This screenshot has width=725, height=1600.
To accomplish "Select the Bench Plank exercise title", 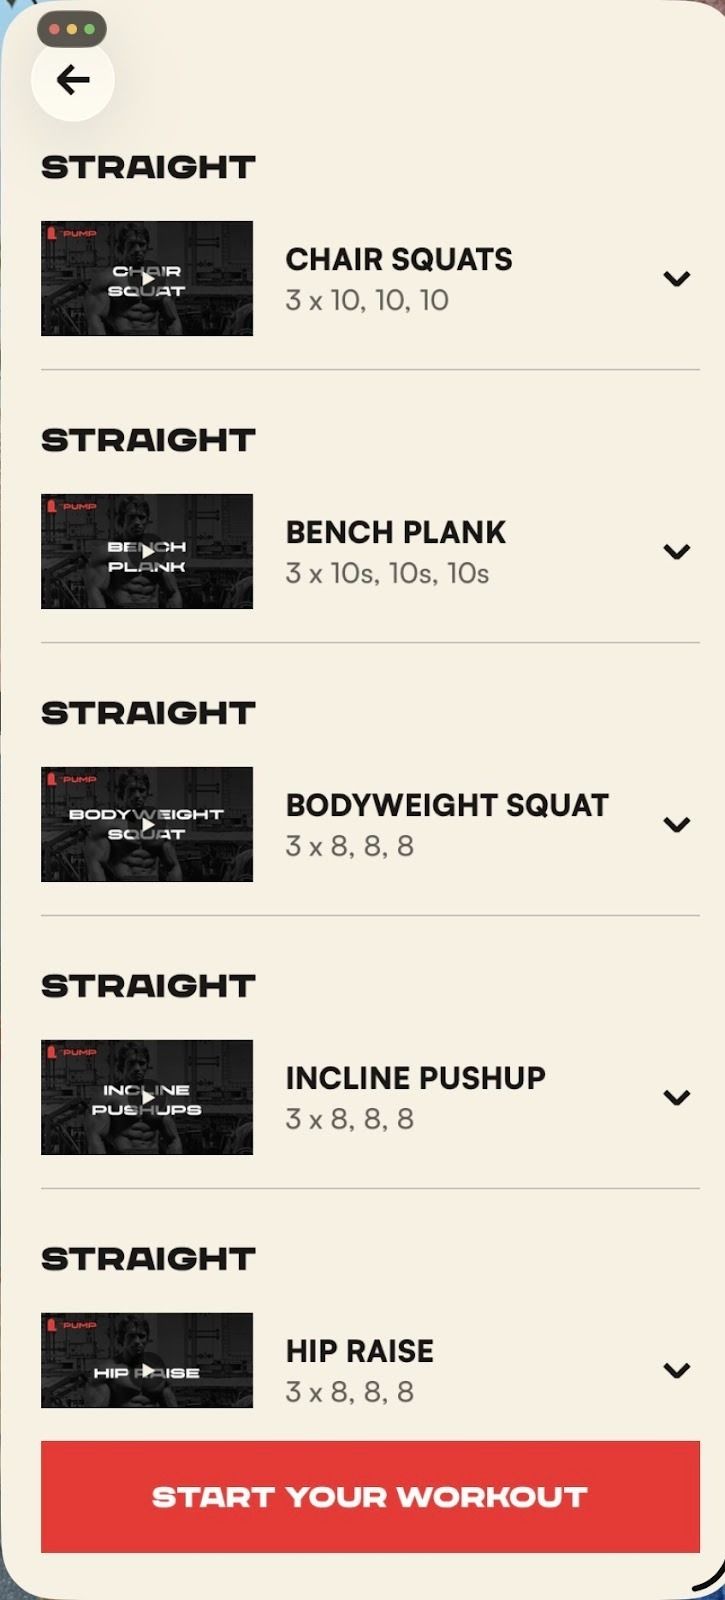I will click(396, 532).
